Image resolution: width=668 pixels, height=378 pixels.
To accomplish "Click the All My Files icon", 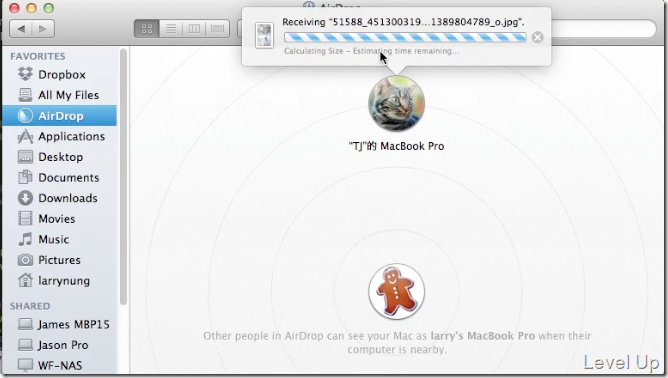I will point(25,95).
